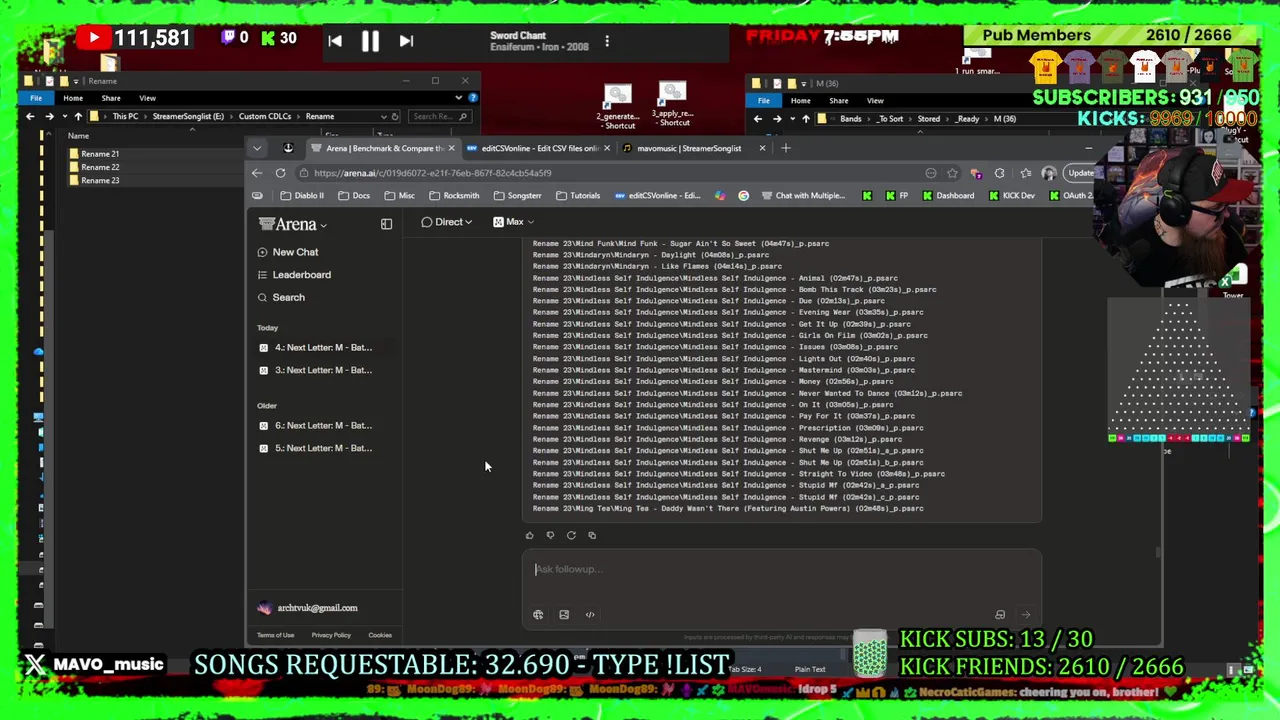Expand address bar history dropdown in Rename explorer
The image size is (1280, 720).
click(x=383, y=116)
